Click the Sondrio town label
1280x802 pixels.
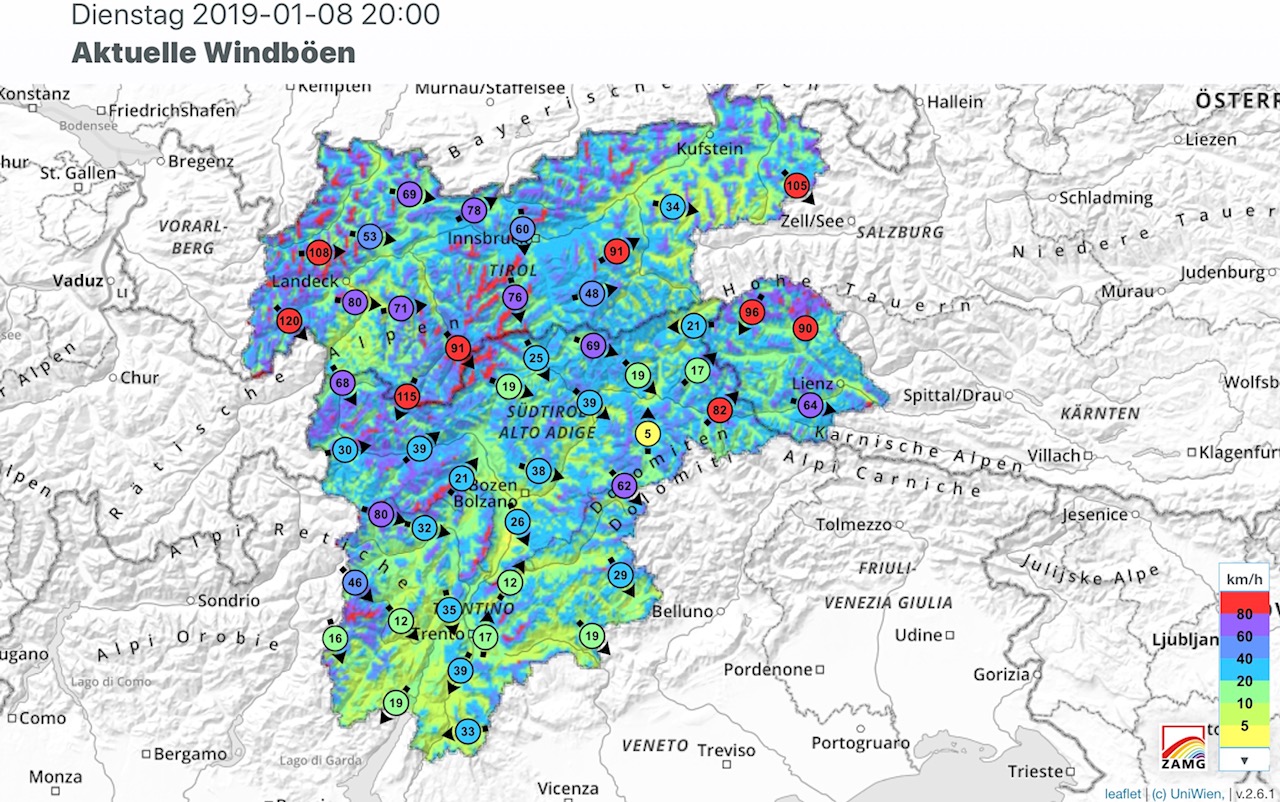[x=228, y=601]
